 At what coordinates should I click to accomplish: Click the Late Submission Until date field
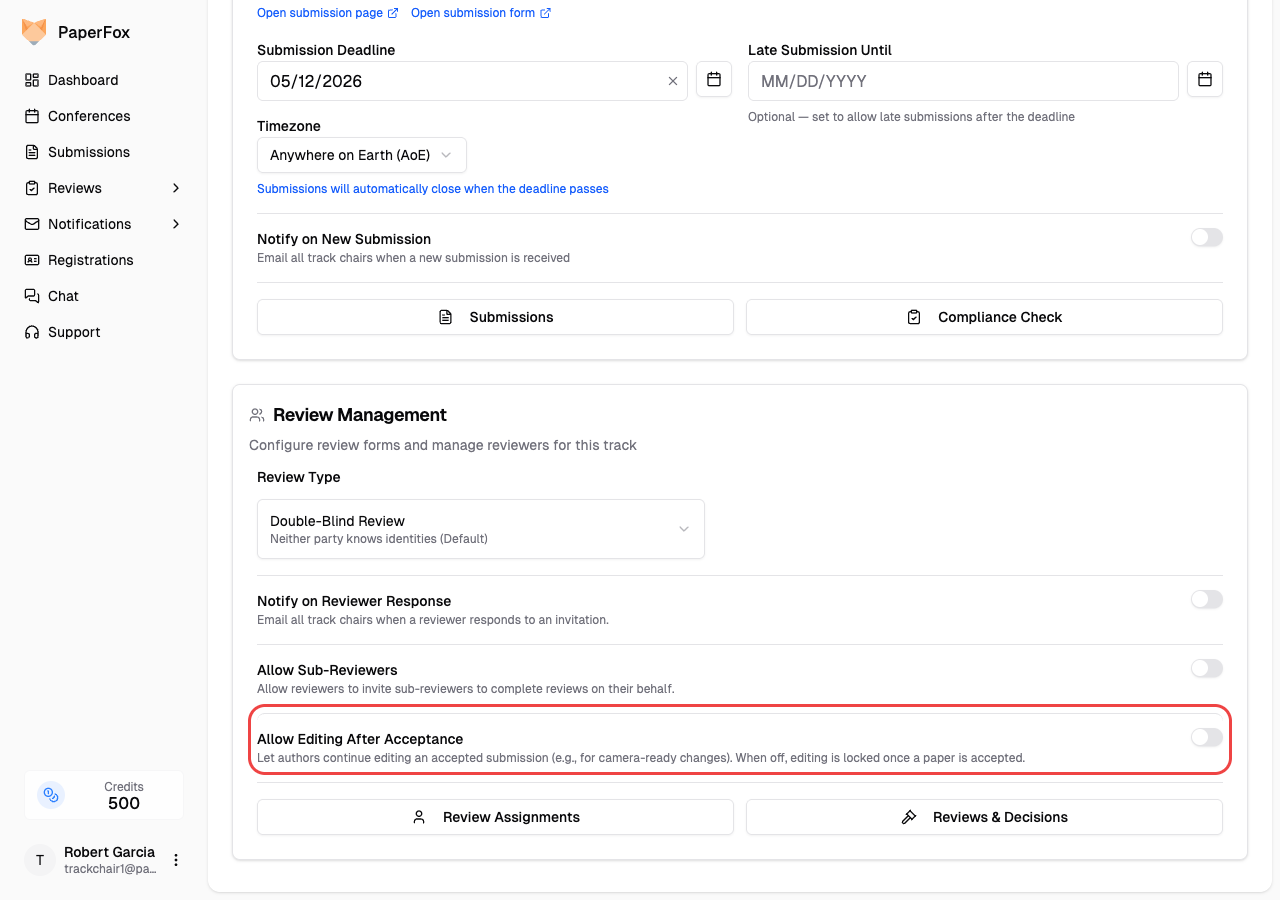pos(962,81)
